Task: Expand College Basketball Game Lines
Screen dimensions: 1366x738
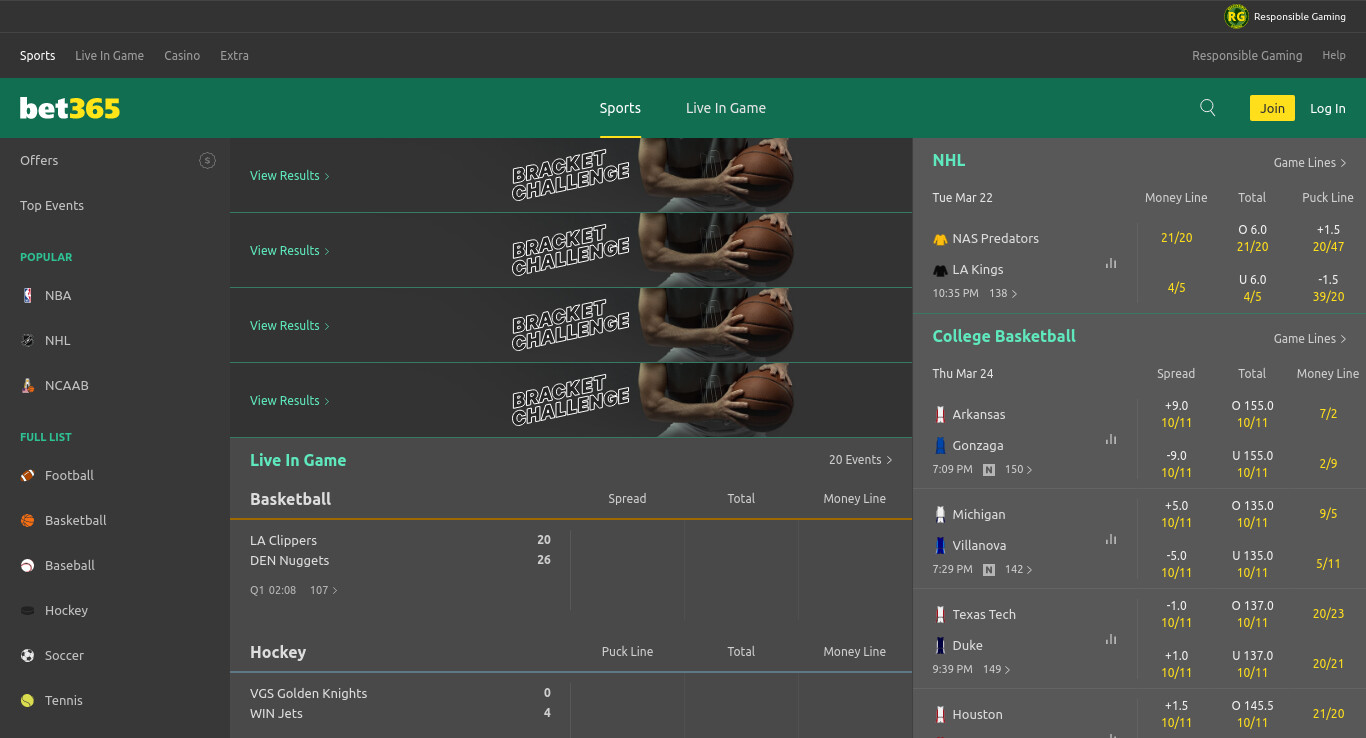Action: tap(1310, 338)
